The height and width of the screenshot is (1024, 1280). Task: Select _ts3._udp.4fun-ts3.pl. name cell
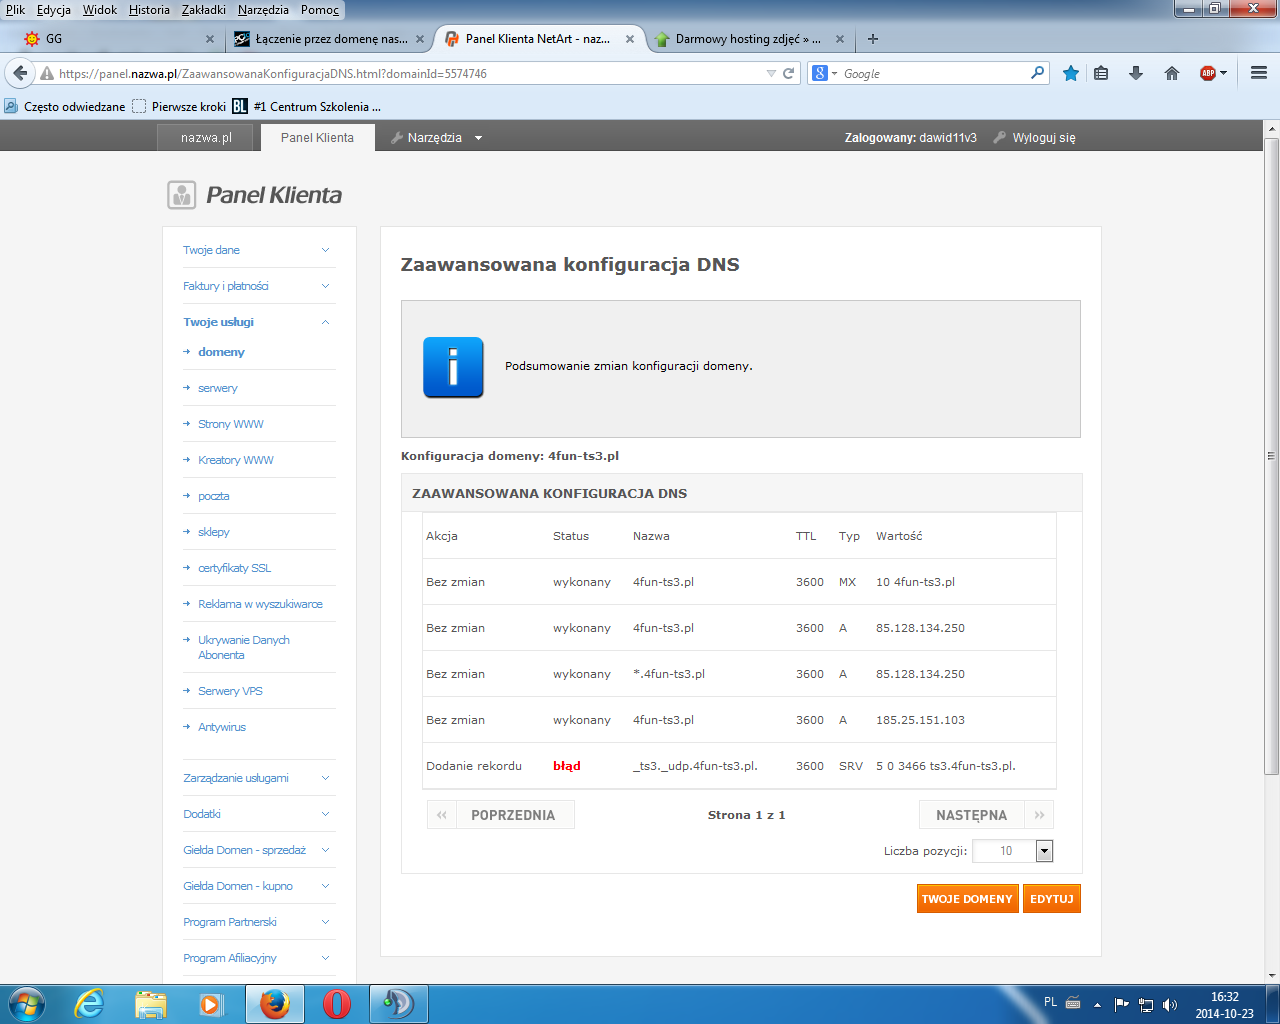pos(695,766)
